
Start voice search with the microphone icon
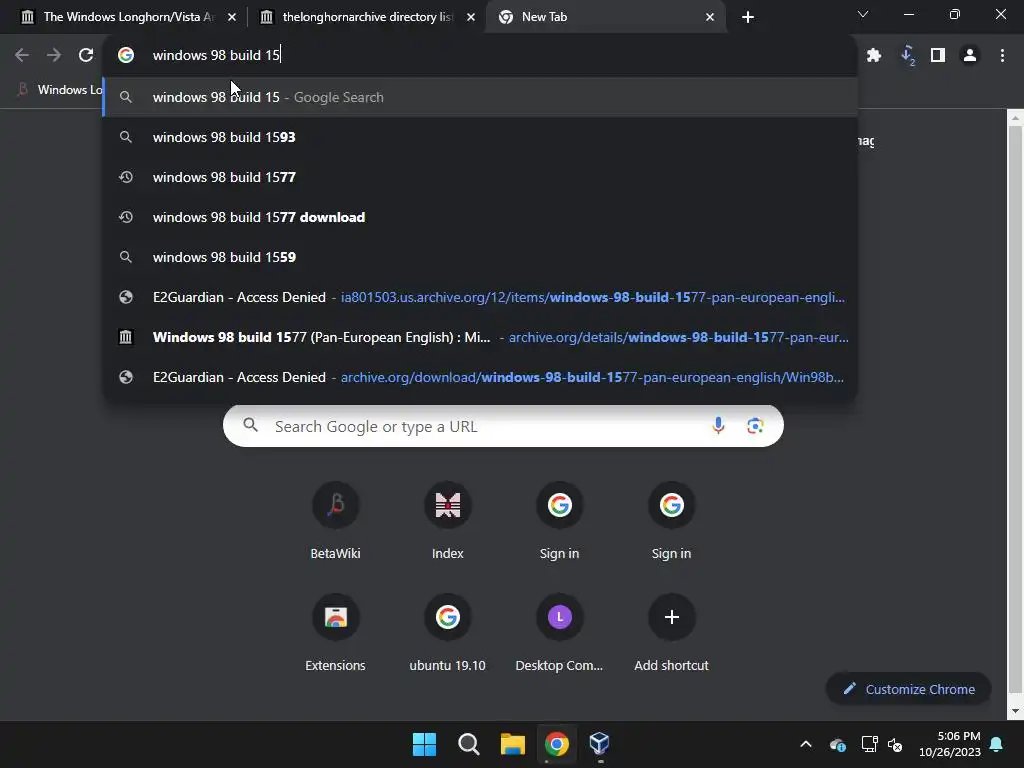(x=718, y=426)
